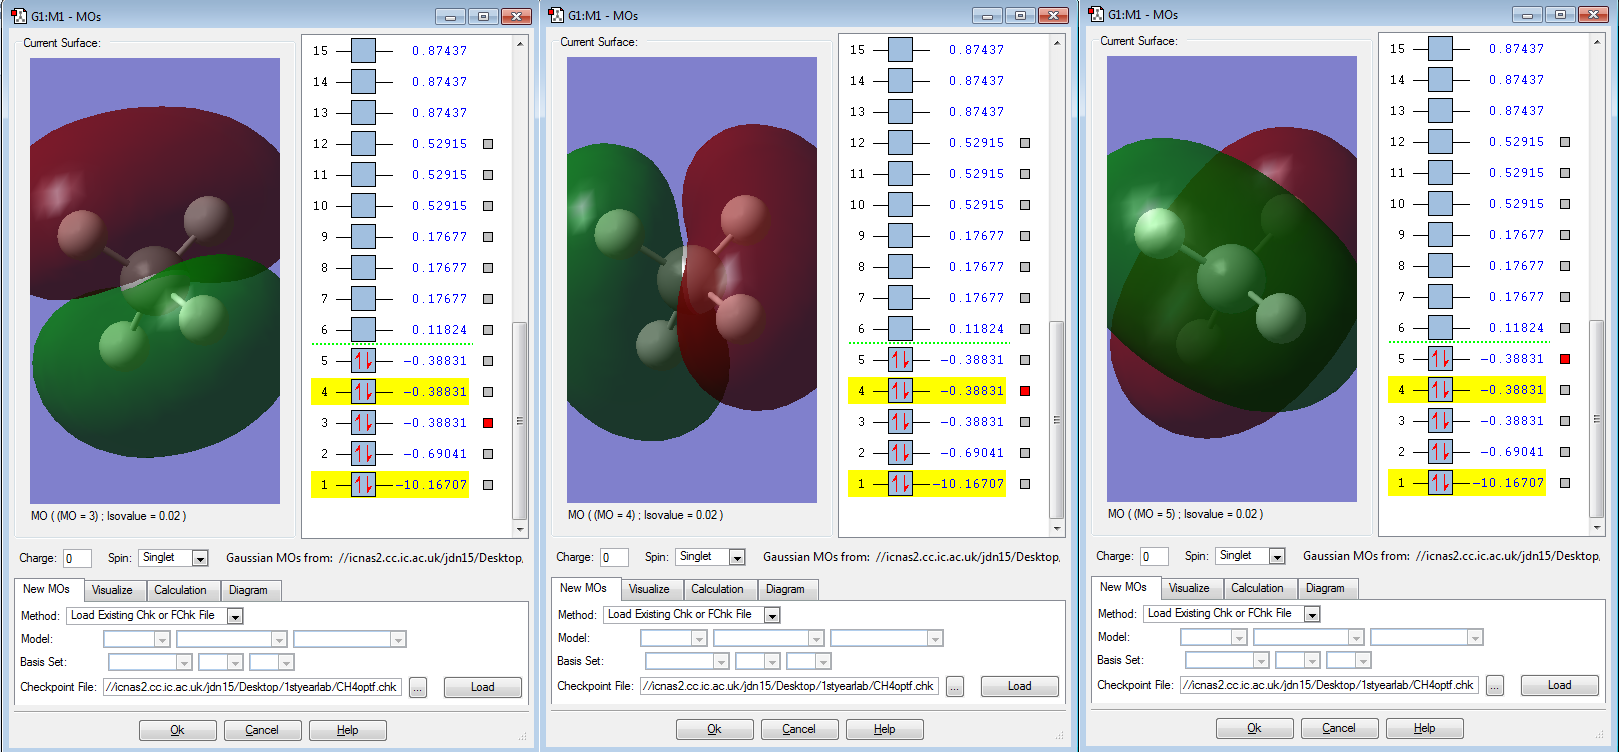Image resolution: width=1619 pixels, height=752 pixels.
Task: Pick occupied orbital 3 icon in MO = 5 window
Action: [1440, 421]
